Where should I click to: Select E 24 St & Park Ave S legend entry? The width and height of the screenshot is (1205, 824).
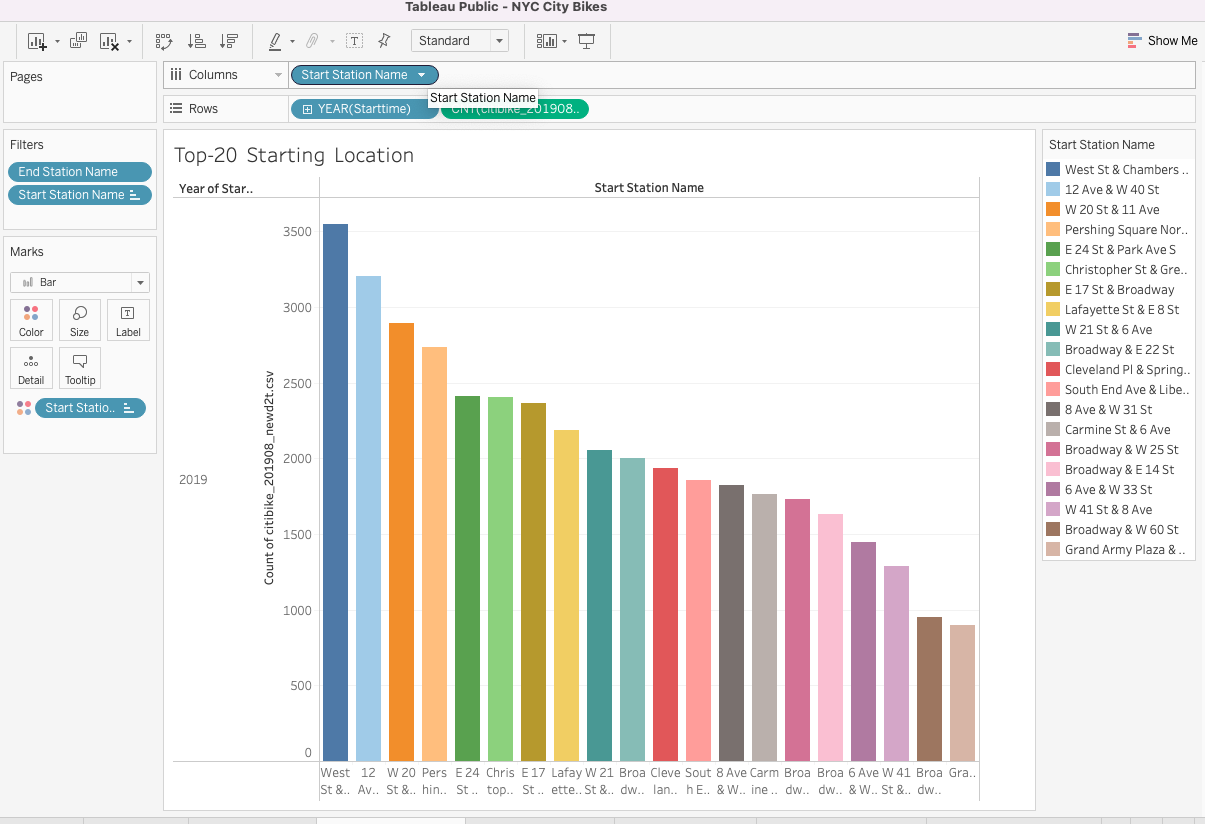(1119, 250)
